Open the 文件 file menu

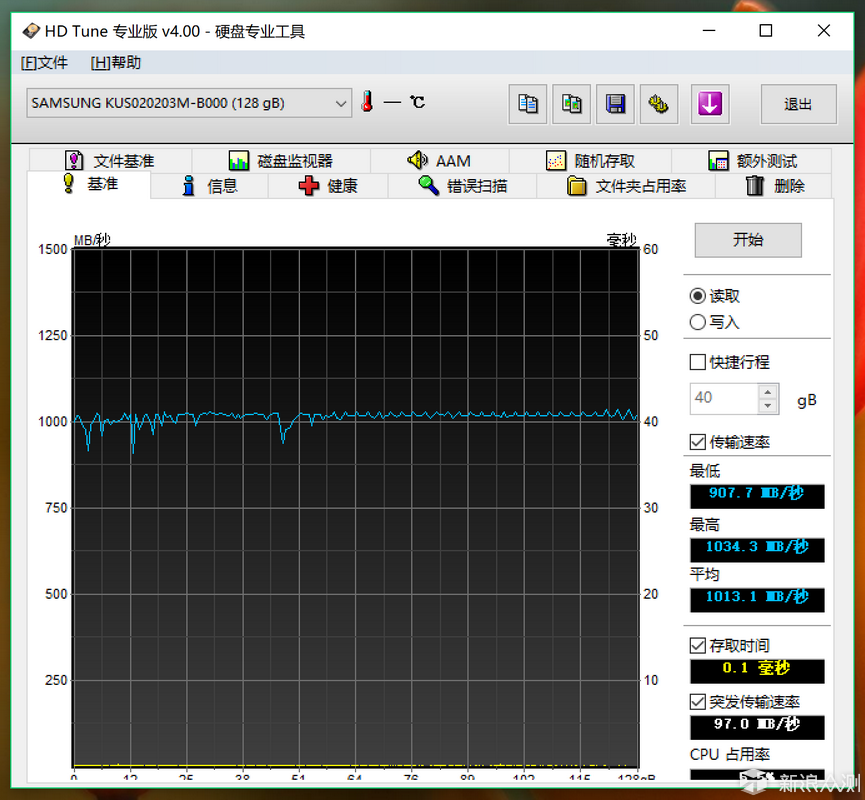(x=44, y=62)
